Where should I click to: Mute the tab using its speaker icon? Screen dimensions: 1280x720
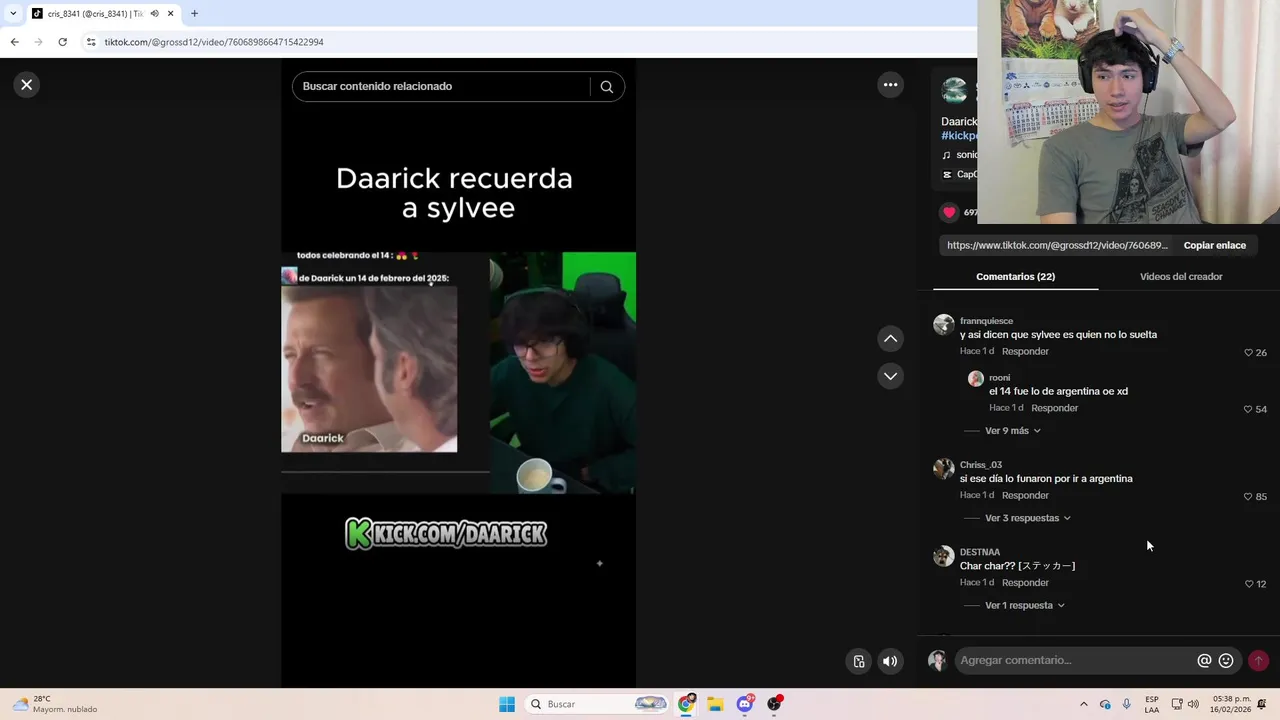(154, 14)
